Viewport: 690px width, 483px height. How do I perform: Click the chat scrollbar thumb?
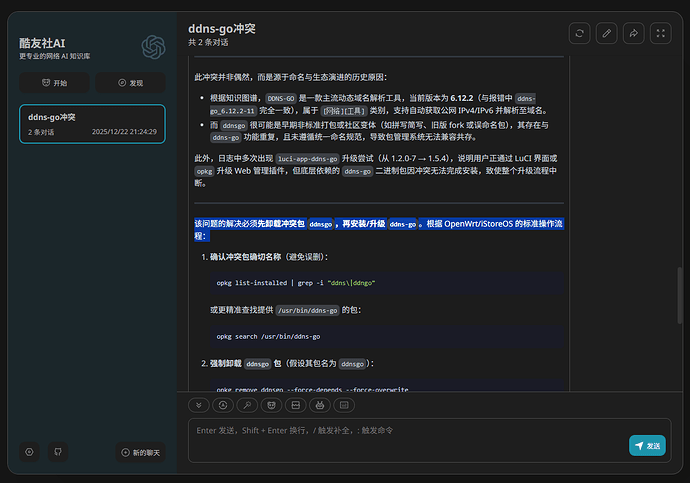click(x=680, y=295)
